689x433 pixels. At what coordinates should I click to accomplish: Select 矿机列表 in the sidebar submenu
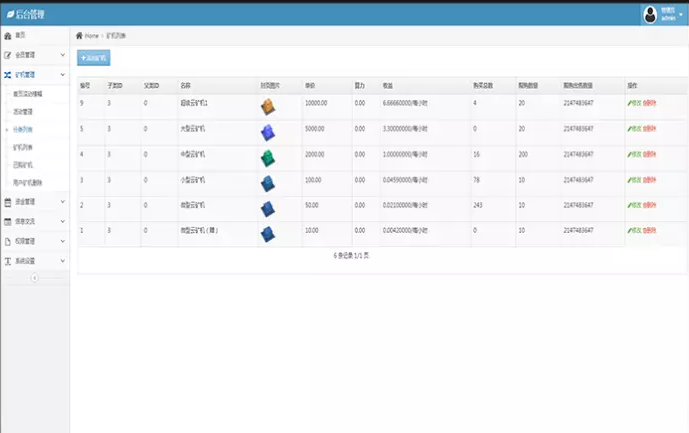(x=23, y=147)
